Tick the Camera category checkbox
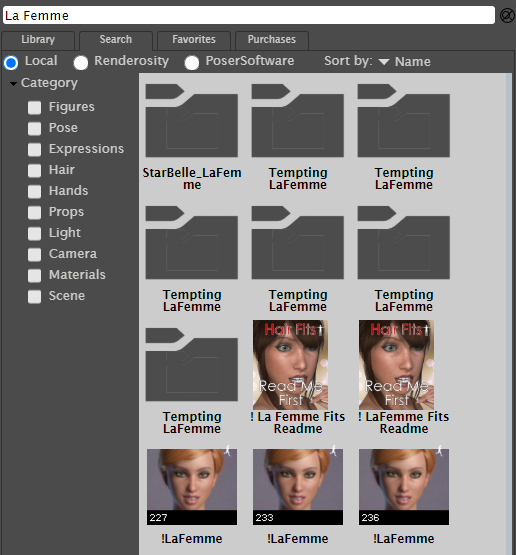Image resolution: width=516 pixels, height=555 pixels. coord(34,254)
